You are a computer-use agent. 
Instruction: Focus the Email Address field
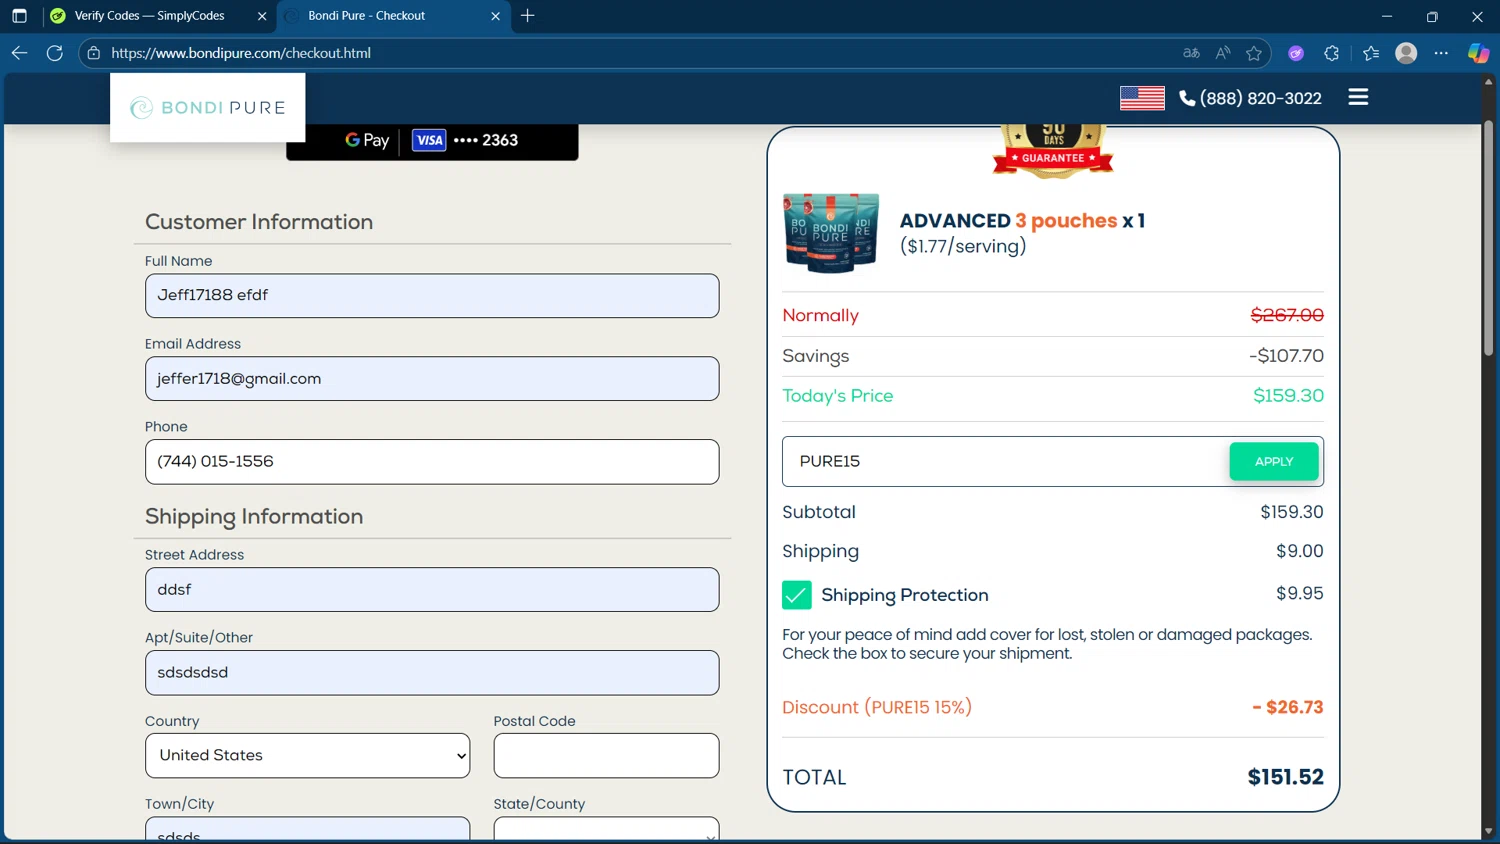(x=432, y=379)
